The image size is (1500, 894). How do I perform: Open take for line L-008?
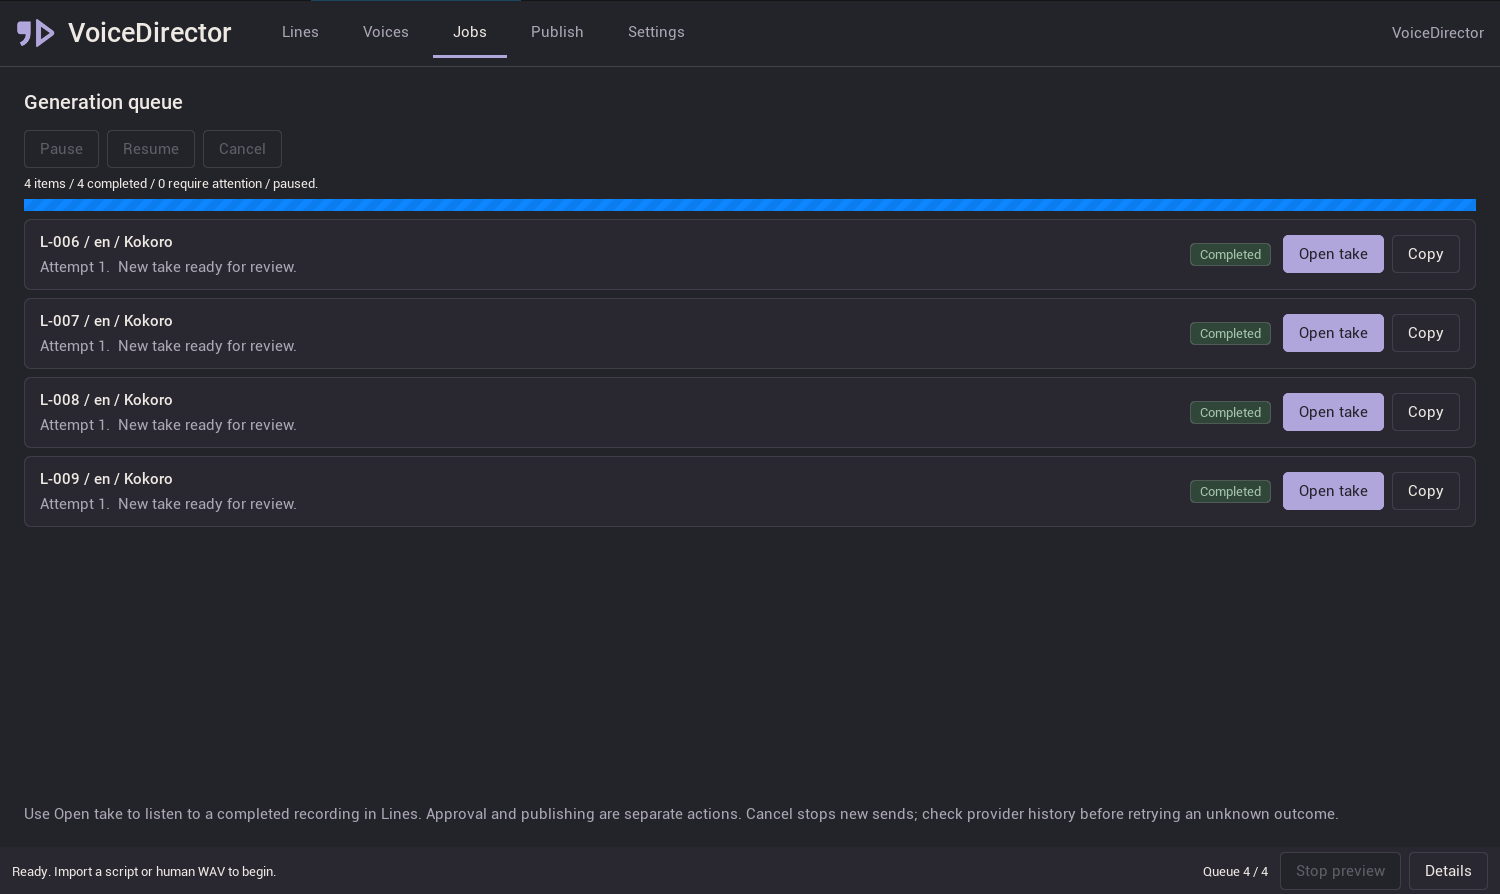click(x=1333, y=412)
